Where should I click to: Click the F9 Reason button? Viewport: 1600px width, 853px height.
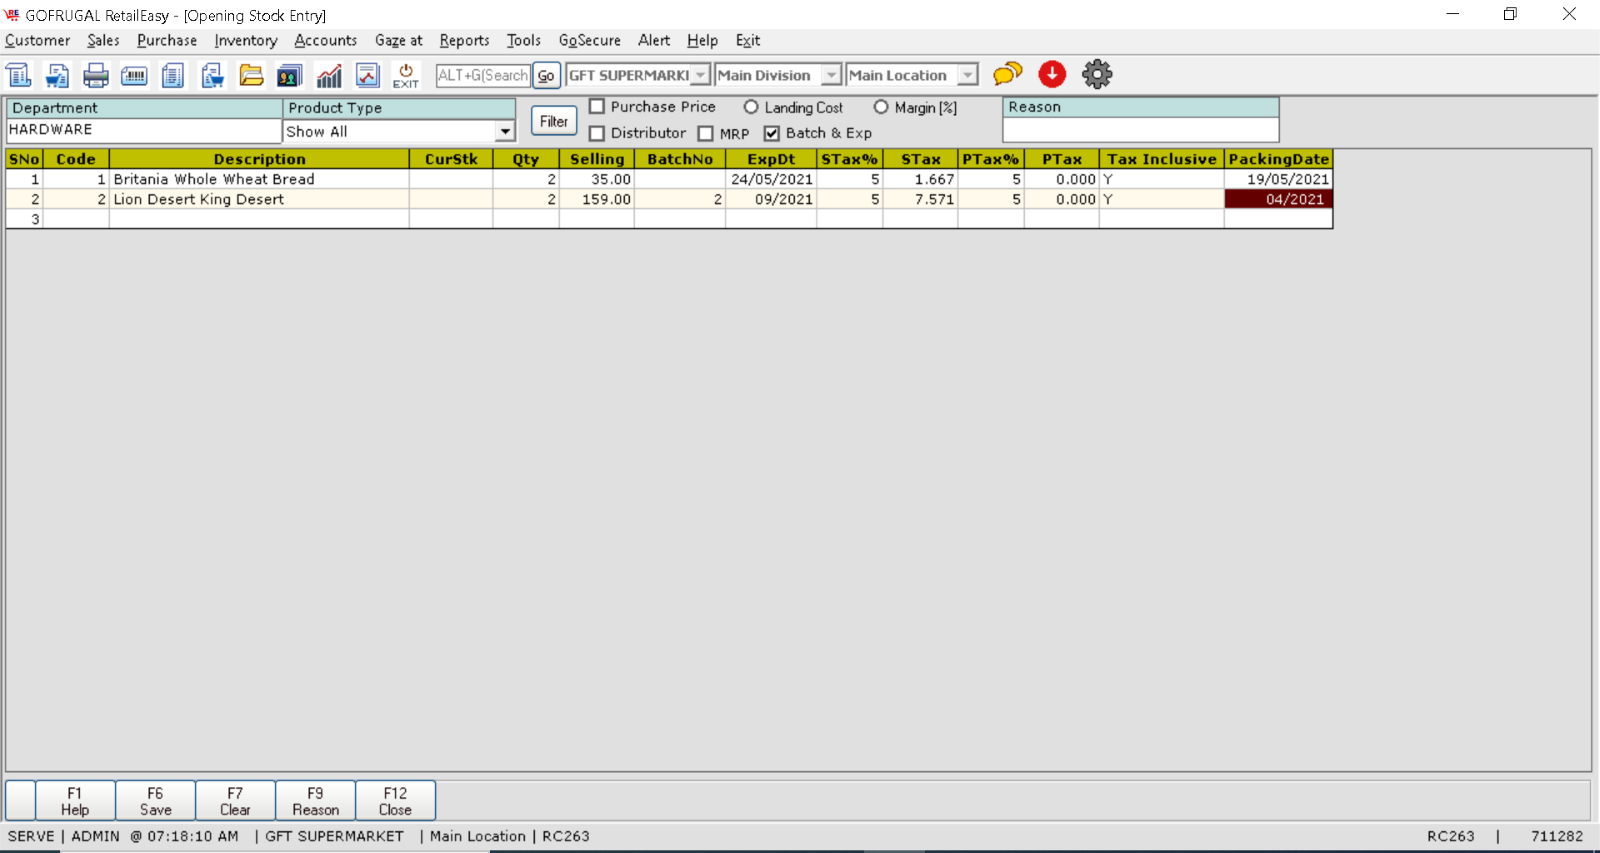tap(315, 801)
